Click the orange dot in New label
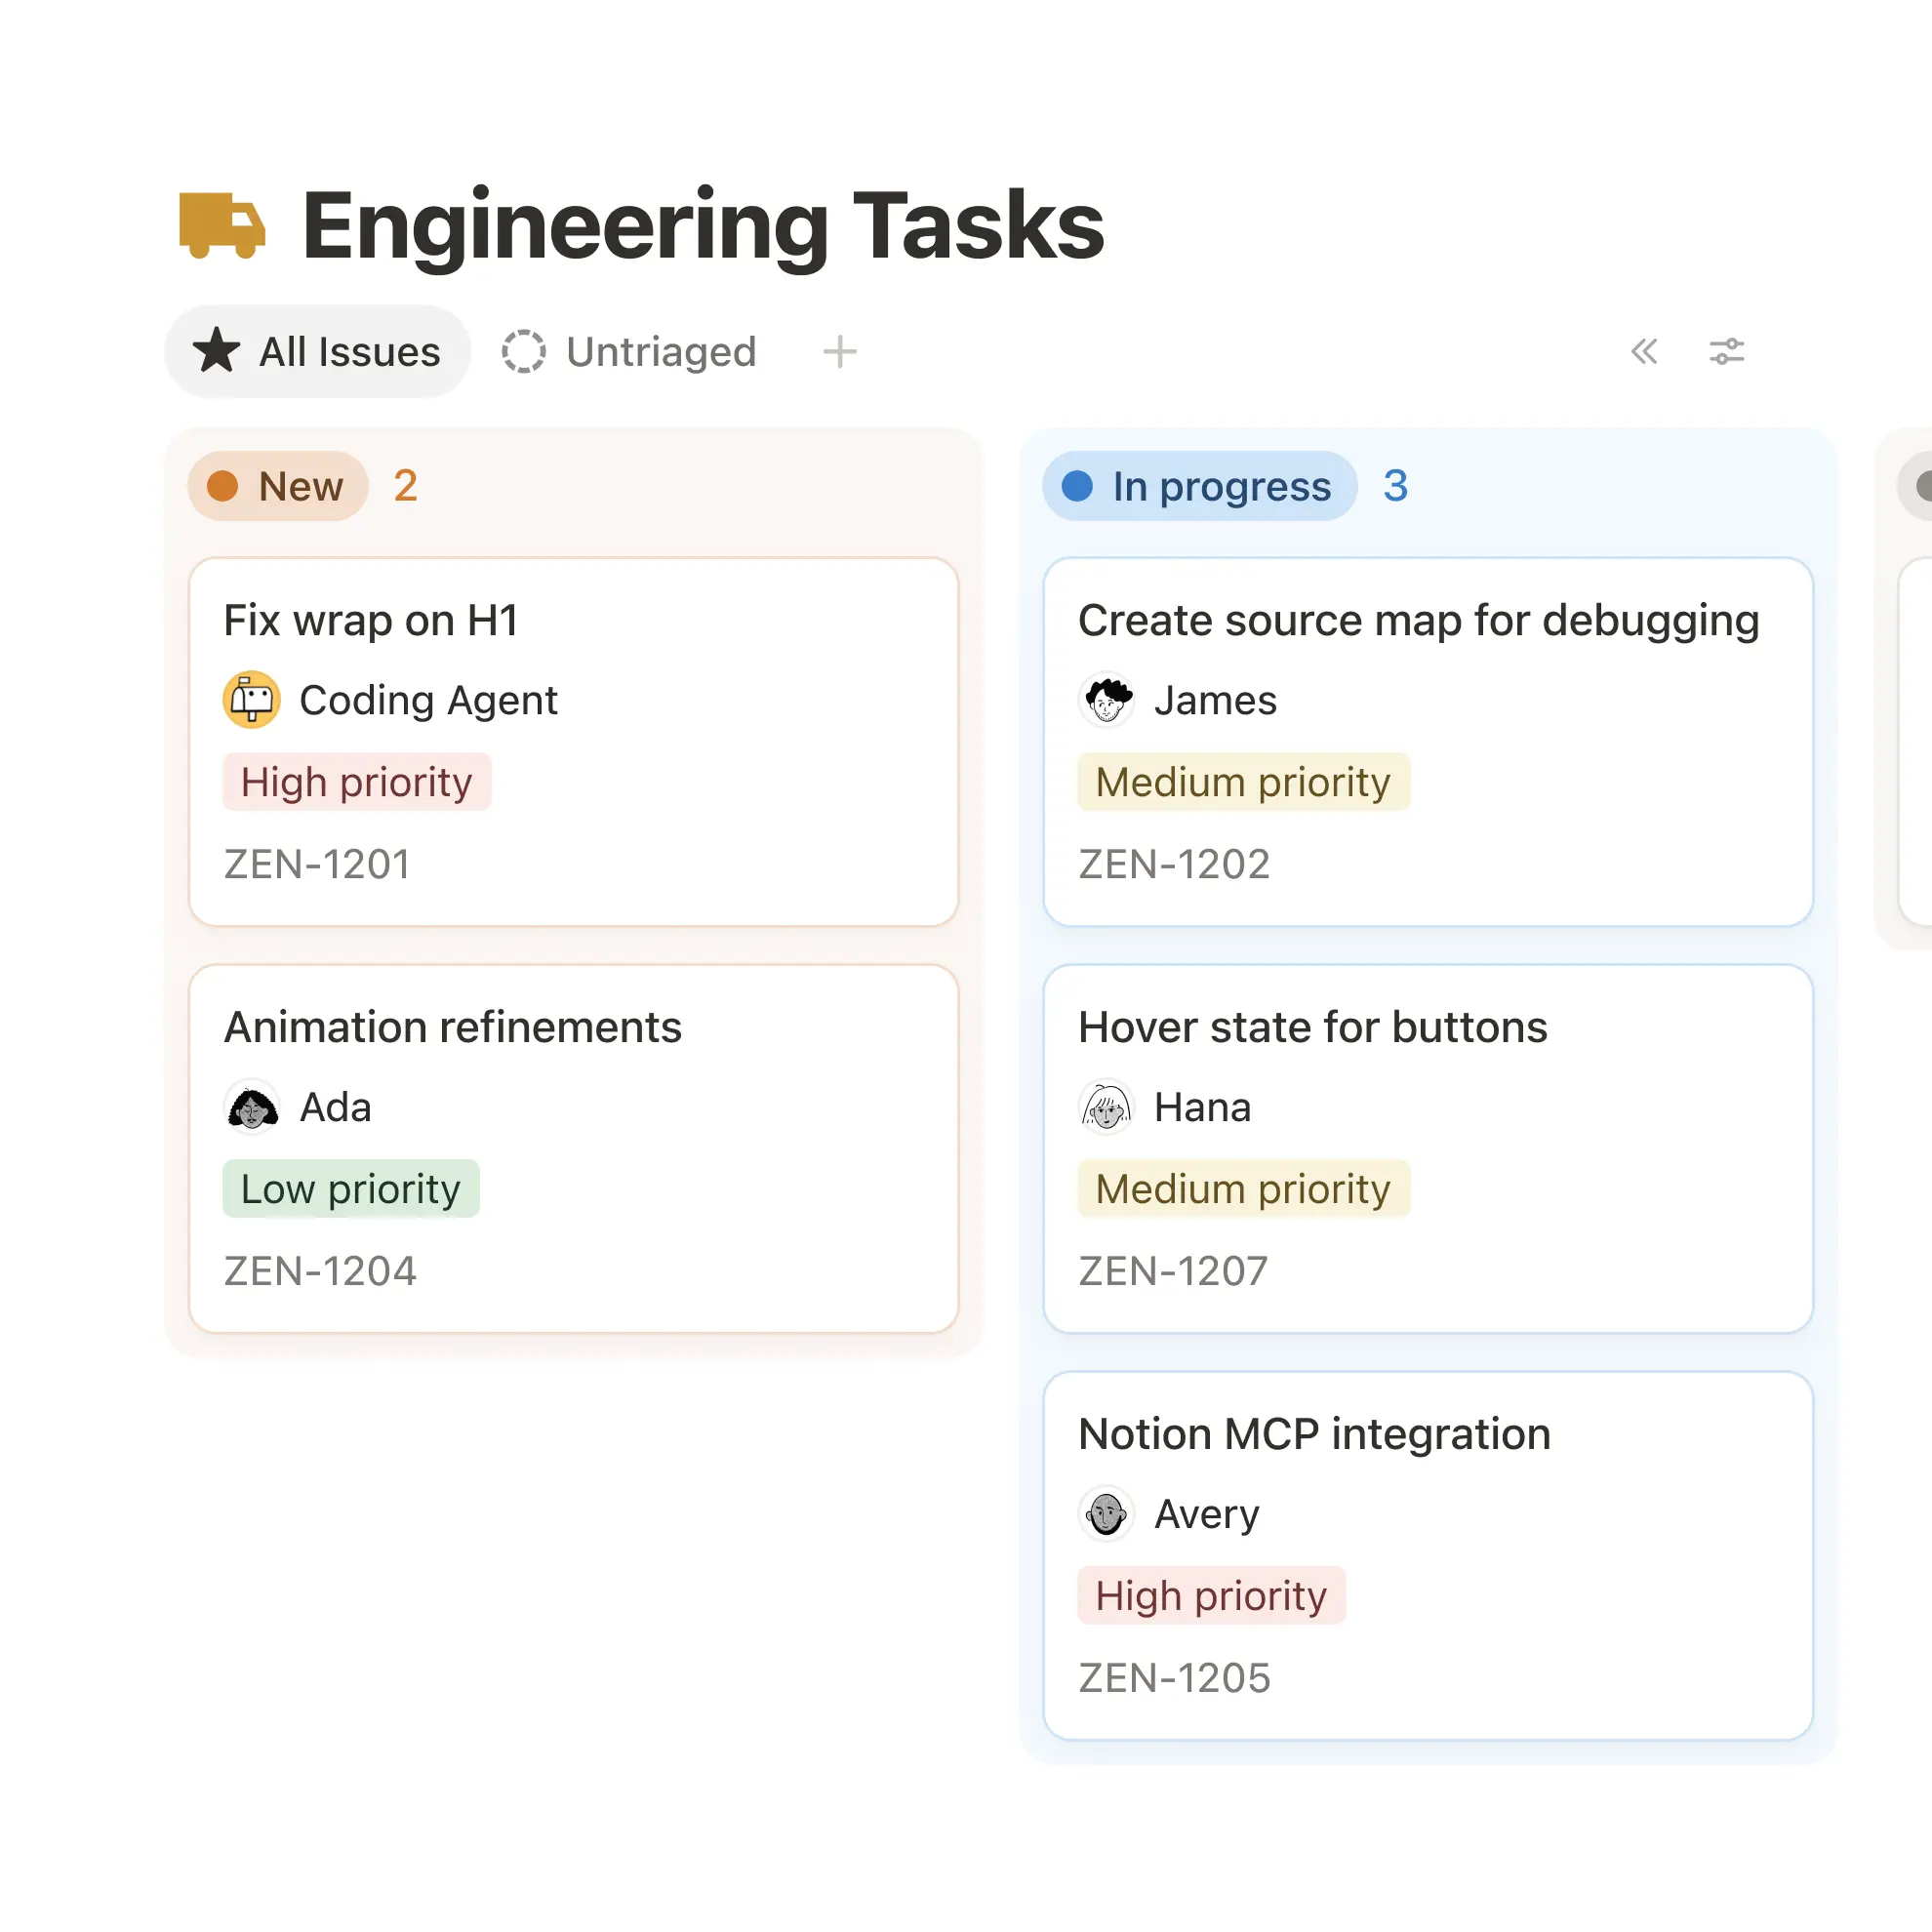This screenshot has height=1932, width=1932. pyautogui.click(x=222, y=486)
